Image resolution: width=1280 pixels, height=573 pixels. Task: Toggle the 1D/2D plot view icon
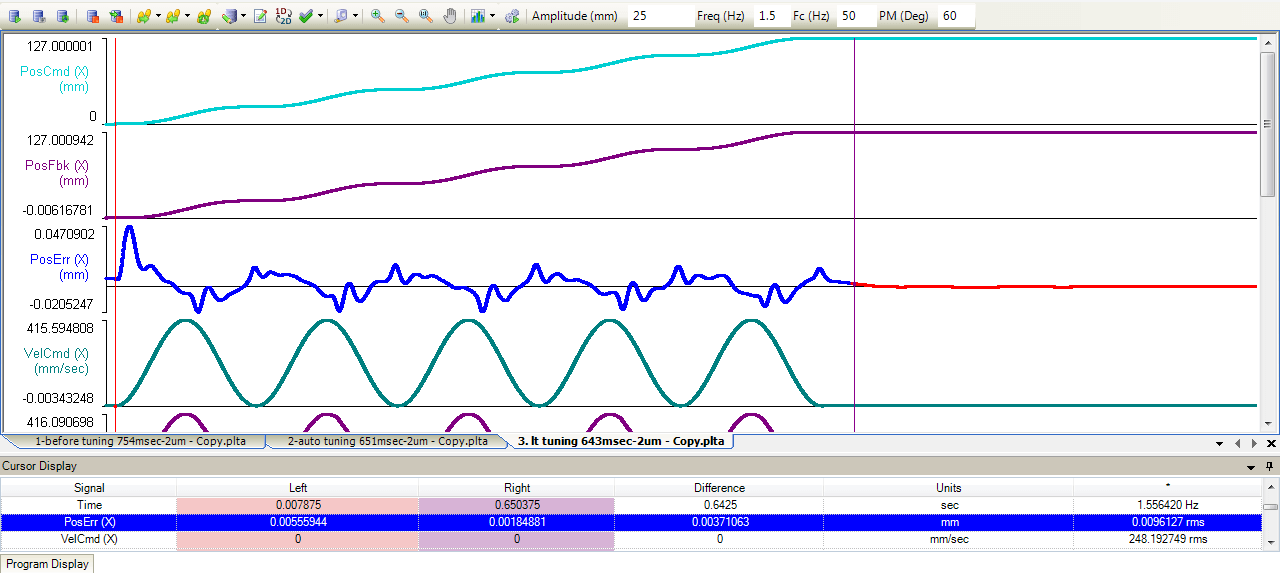pyautogui.click(x=283, y=16)
